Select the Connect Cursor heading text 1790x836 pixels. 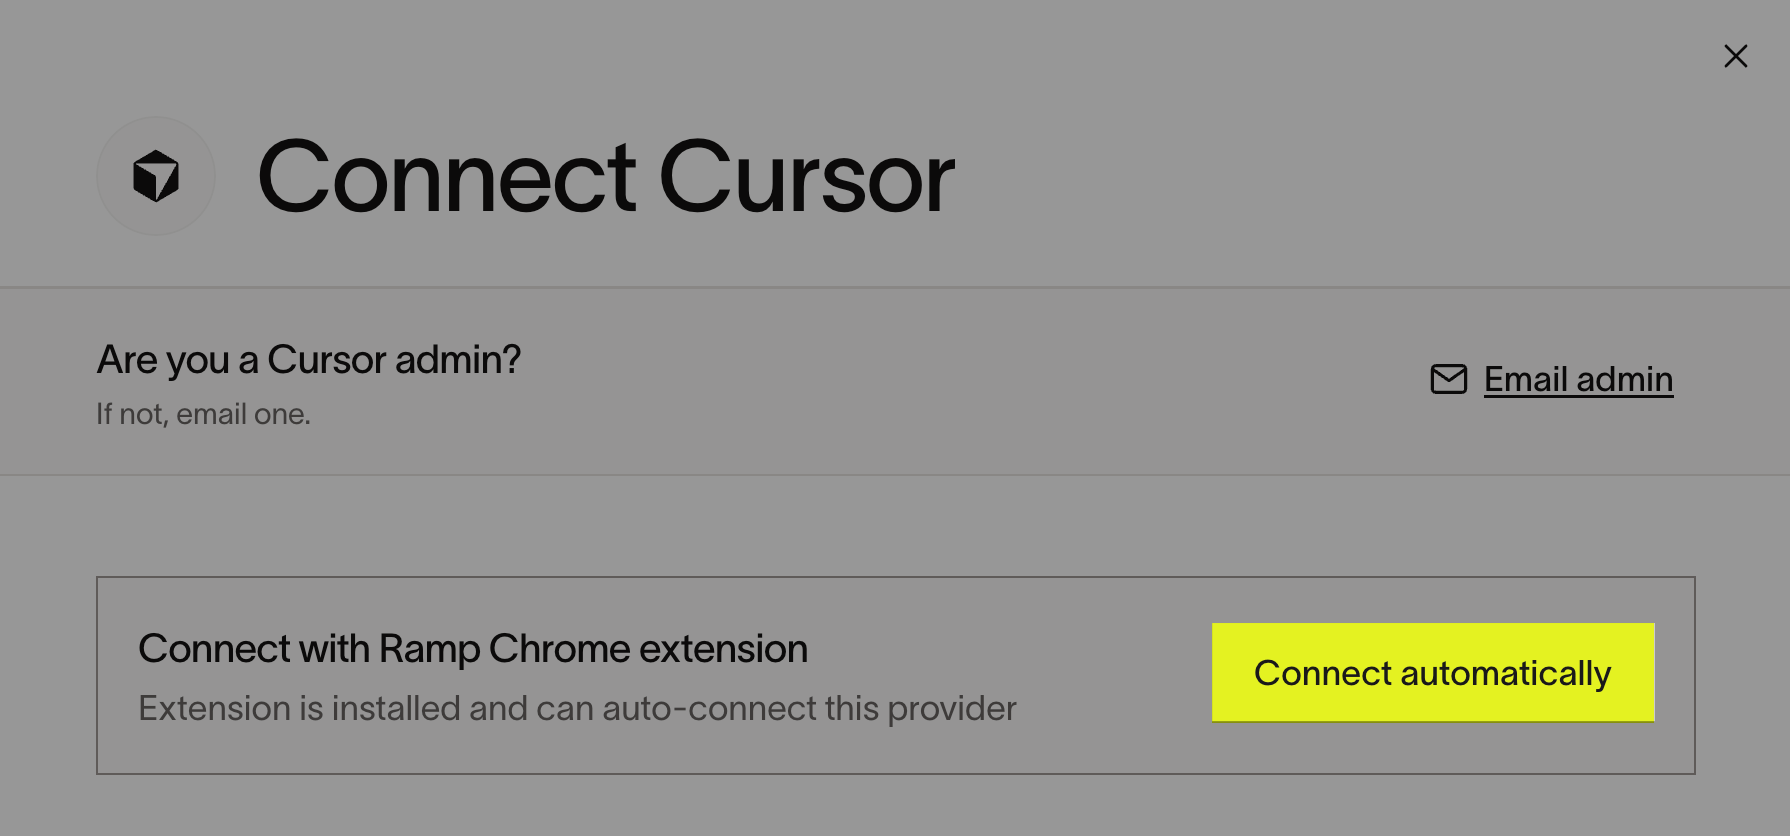[606, 178]
